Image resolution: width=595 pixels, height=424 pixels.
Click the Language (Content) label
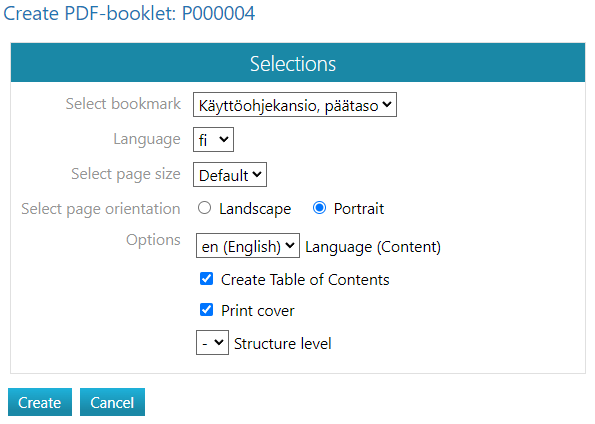pos(373,247)
